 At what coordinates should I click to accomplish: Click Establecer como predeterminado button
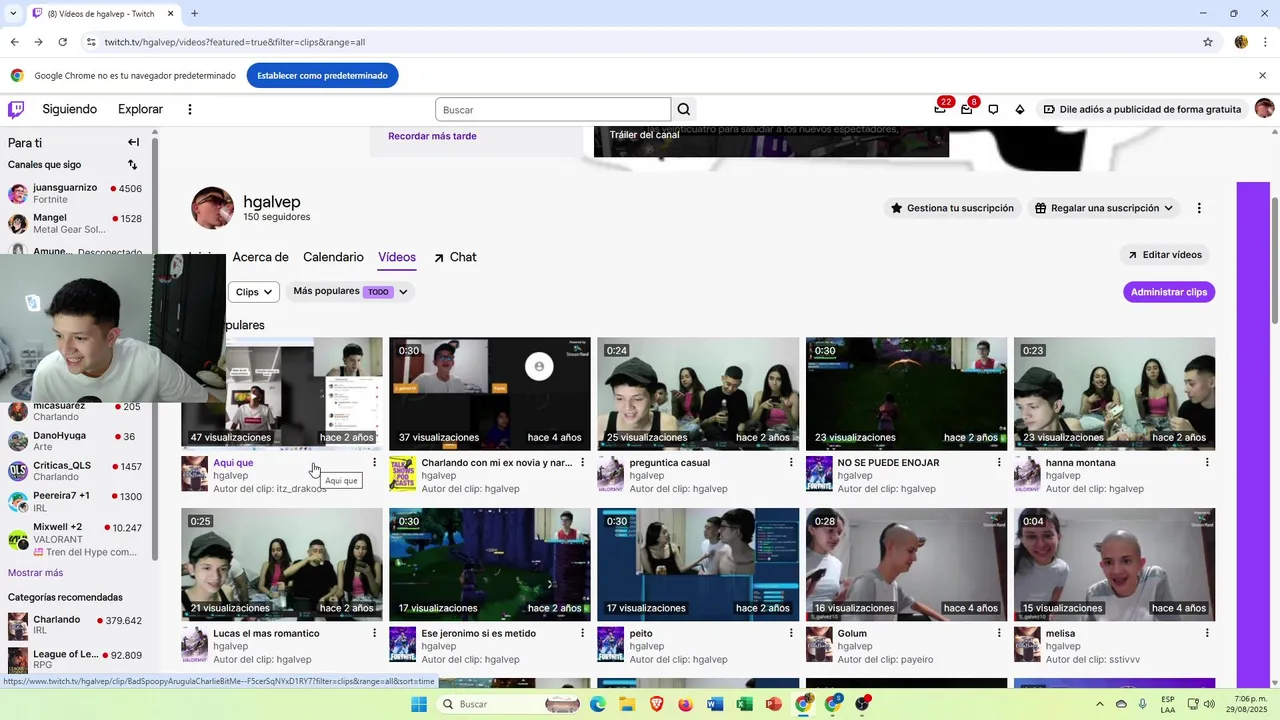tap(322, 75)
